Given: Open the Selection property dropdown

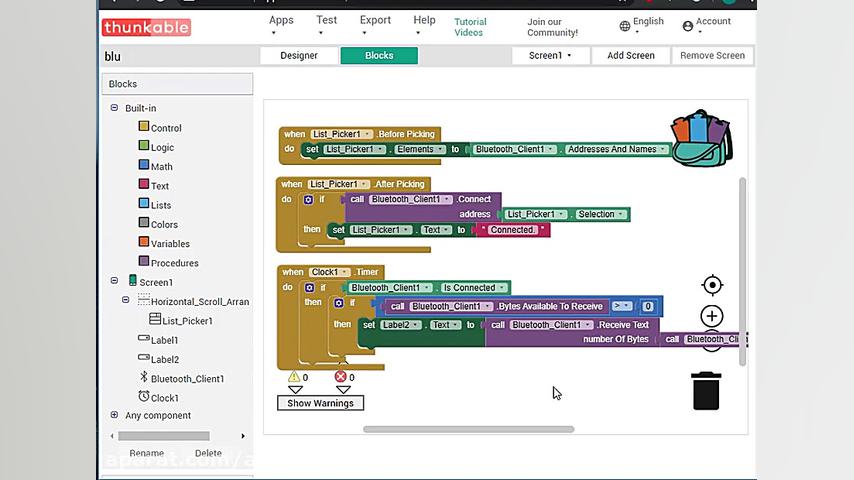Looking at the screenshot, I should tap(600, 214).
